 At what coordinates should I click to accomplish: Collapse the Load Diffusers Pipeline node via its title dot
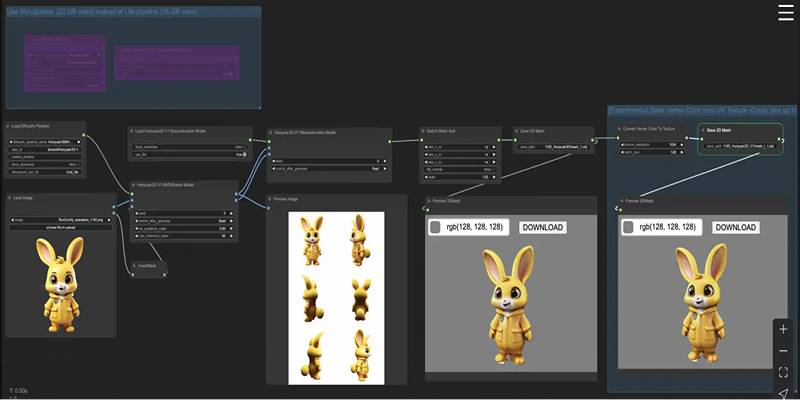[x=9, y=126]
